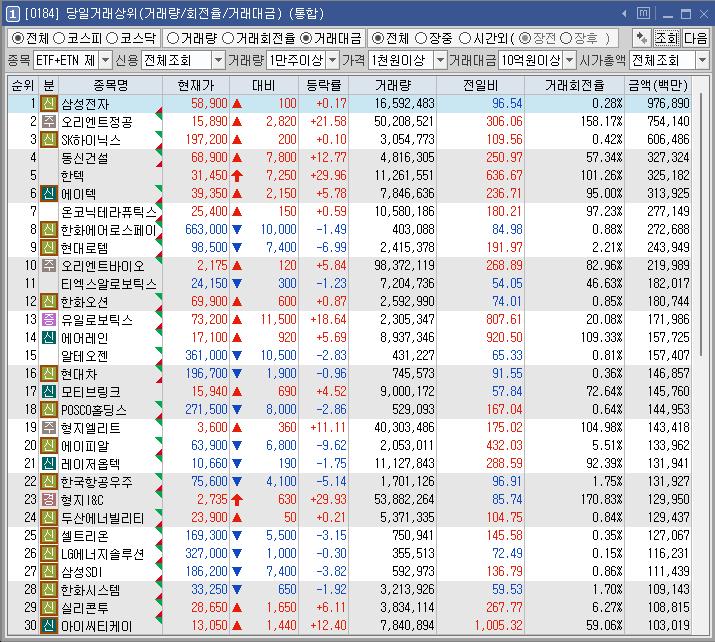
Task: Click the 두산에너빌리티 stock name
Action: click(x=103, y=518)
